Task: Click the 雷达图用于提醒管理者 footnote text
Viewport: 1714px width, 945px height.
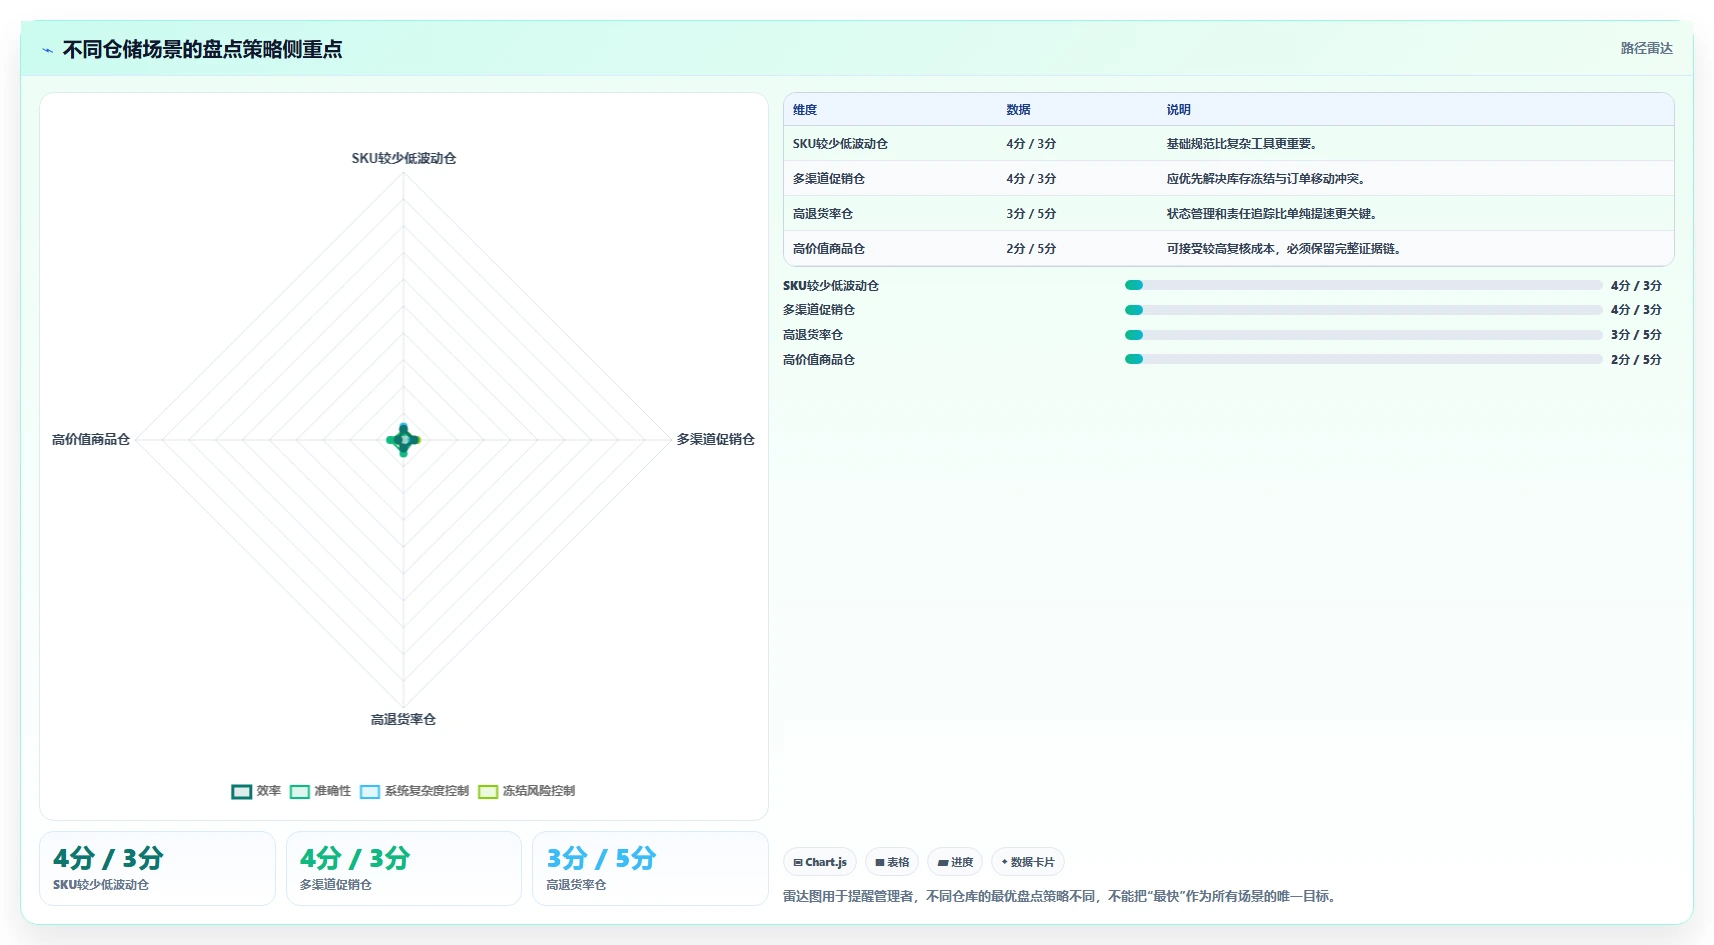Action: pos(1060,896)
